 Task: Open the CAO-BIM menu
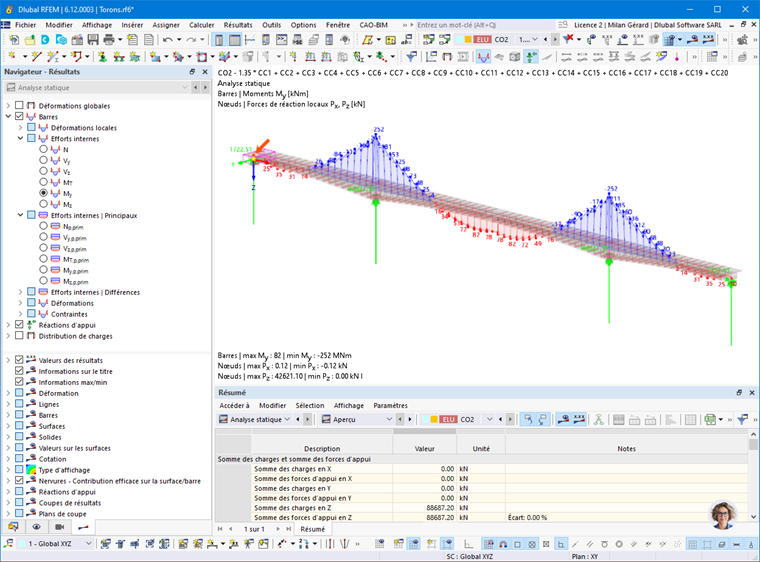tap(373, 25)
